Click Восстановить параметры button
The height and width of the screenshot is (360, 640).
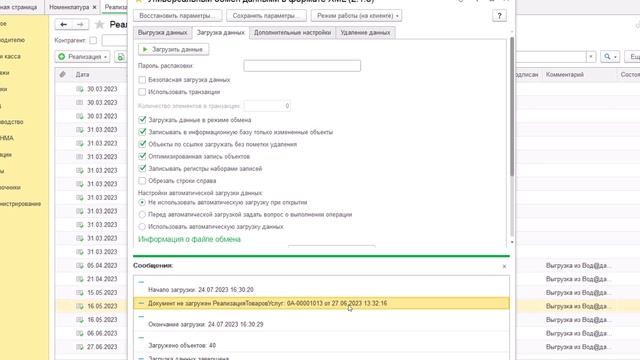click(177, 16)
